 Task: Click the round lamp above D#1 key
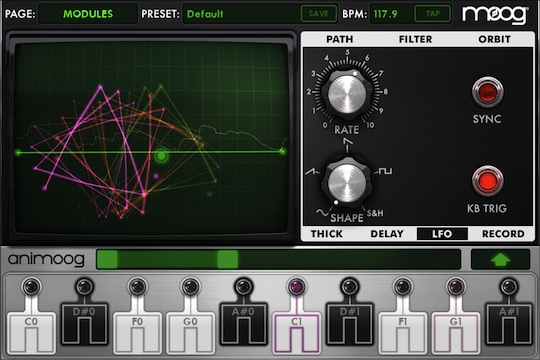350,287
